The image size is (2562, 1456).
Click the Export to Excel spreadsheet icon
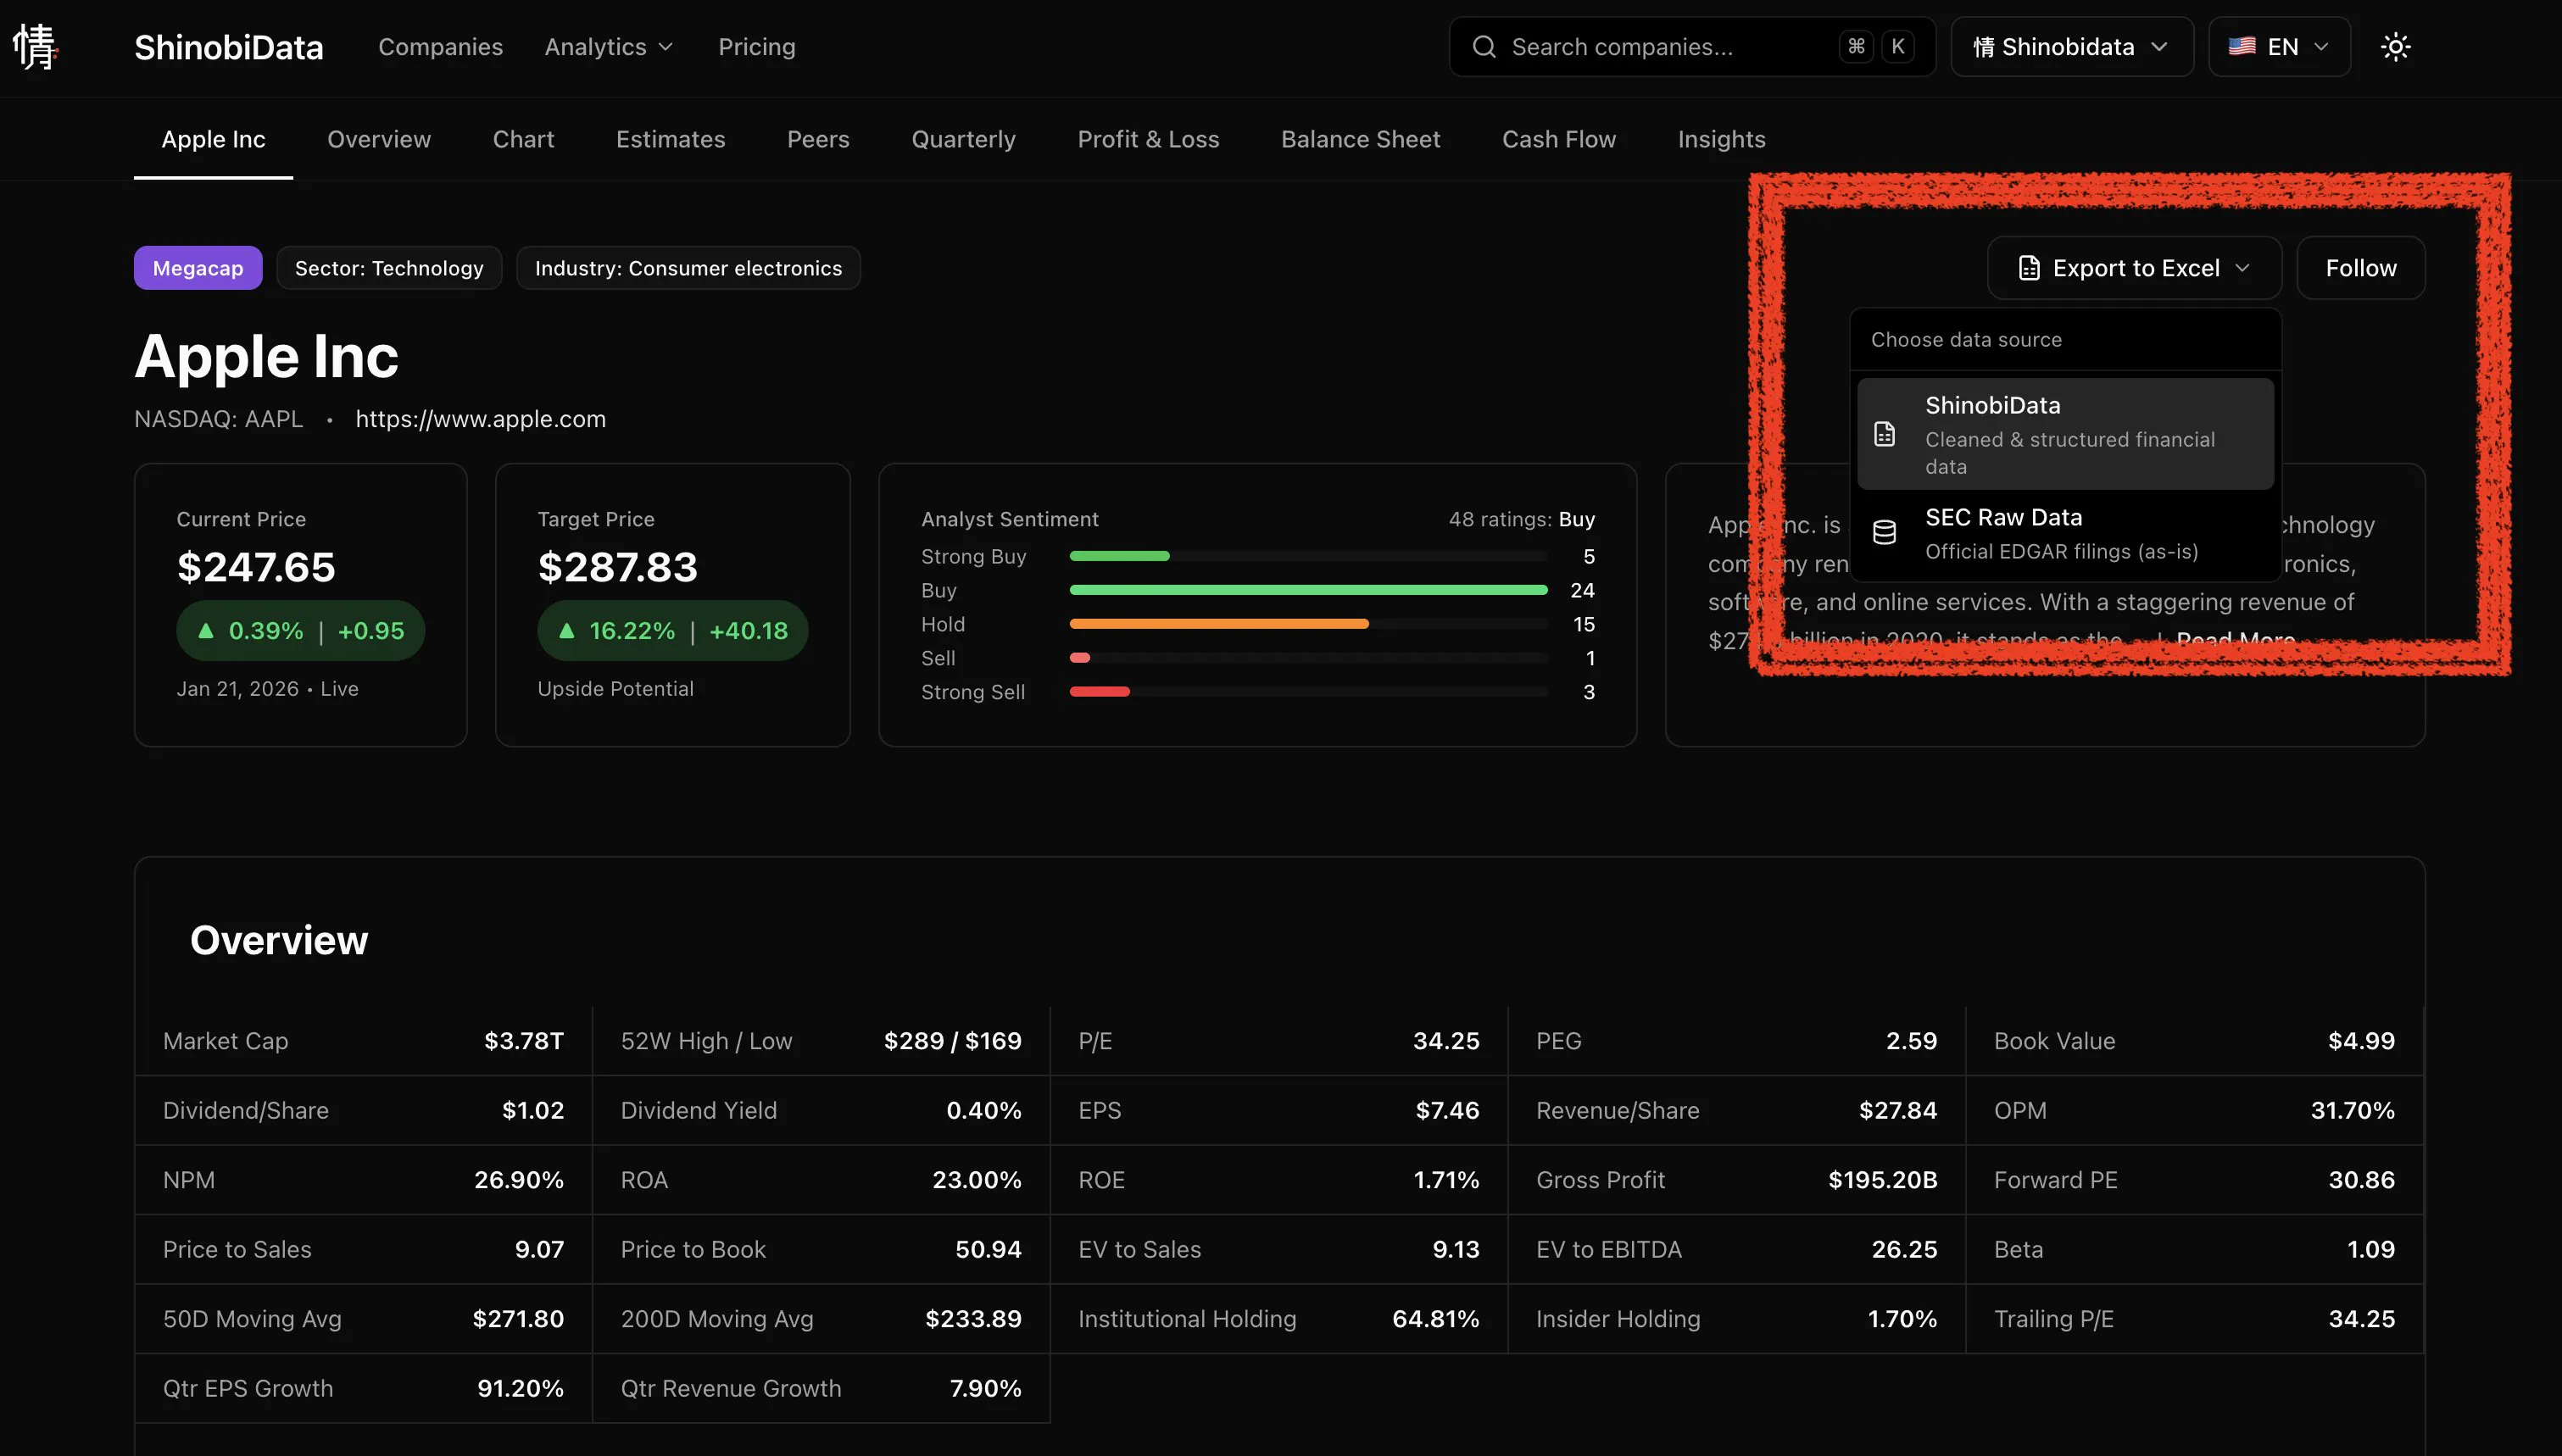pyautogui.click(x=2028, y=268)
